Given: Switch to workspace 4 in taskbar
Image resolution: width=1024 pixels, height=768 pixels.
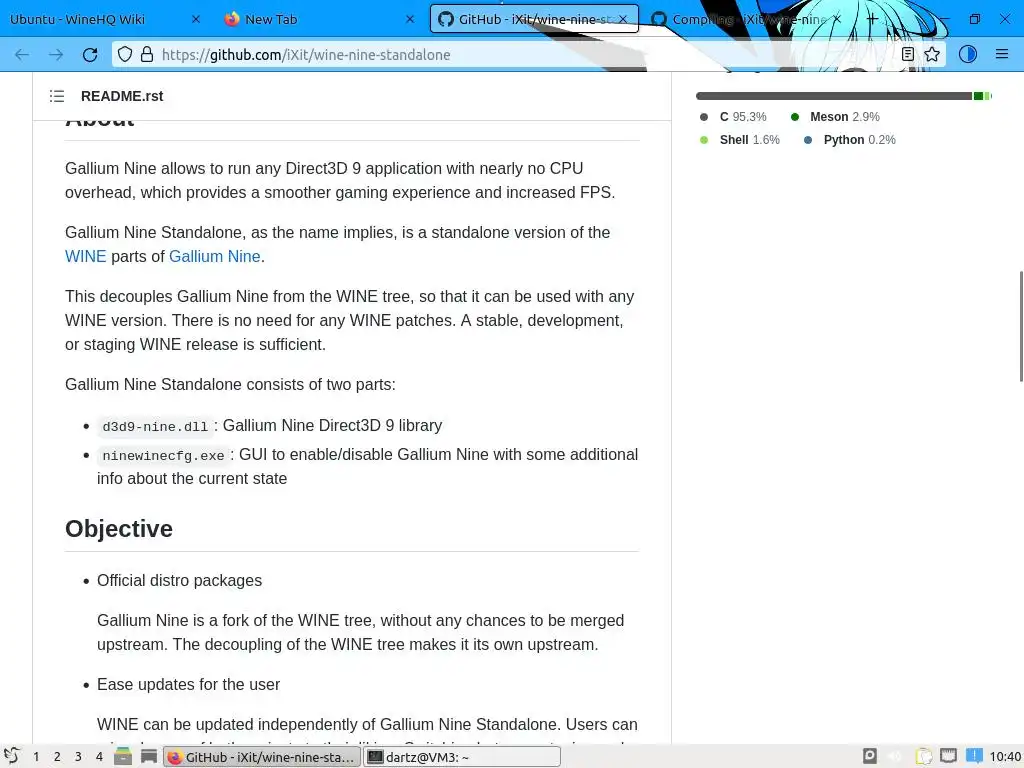Looking at the screenshot, I should (x=99, y=756).
